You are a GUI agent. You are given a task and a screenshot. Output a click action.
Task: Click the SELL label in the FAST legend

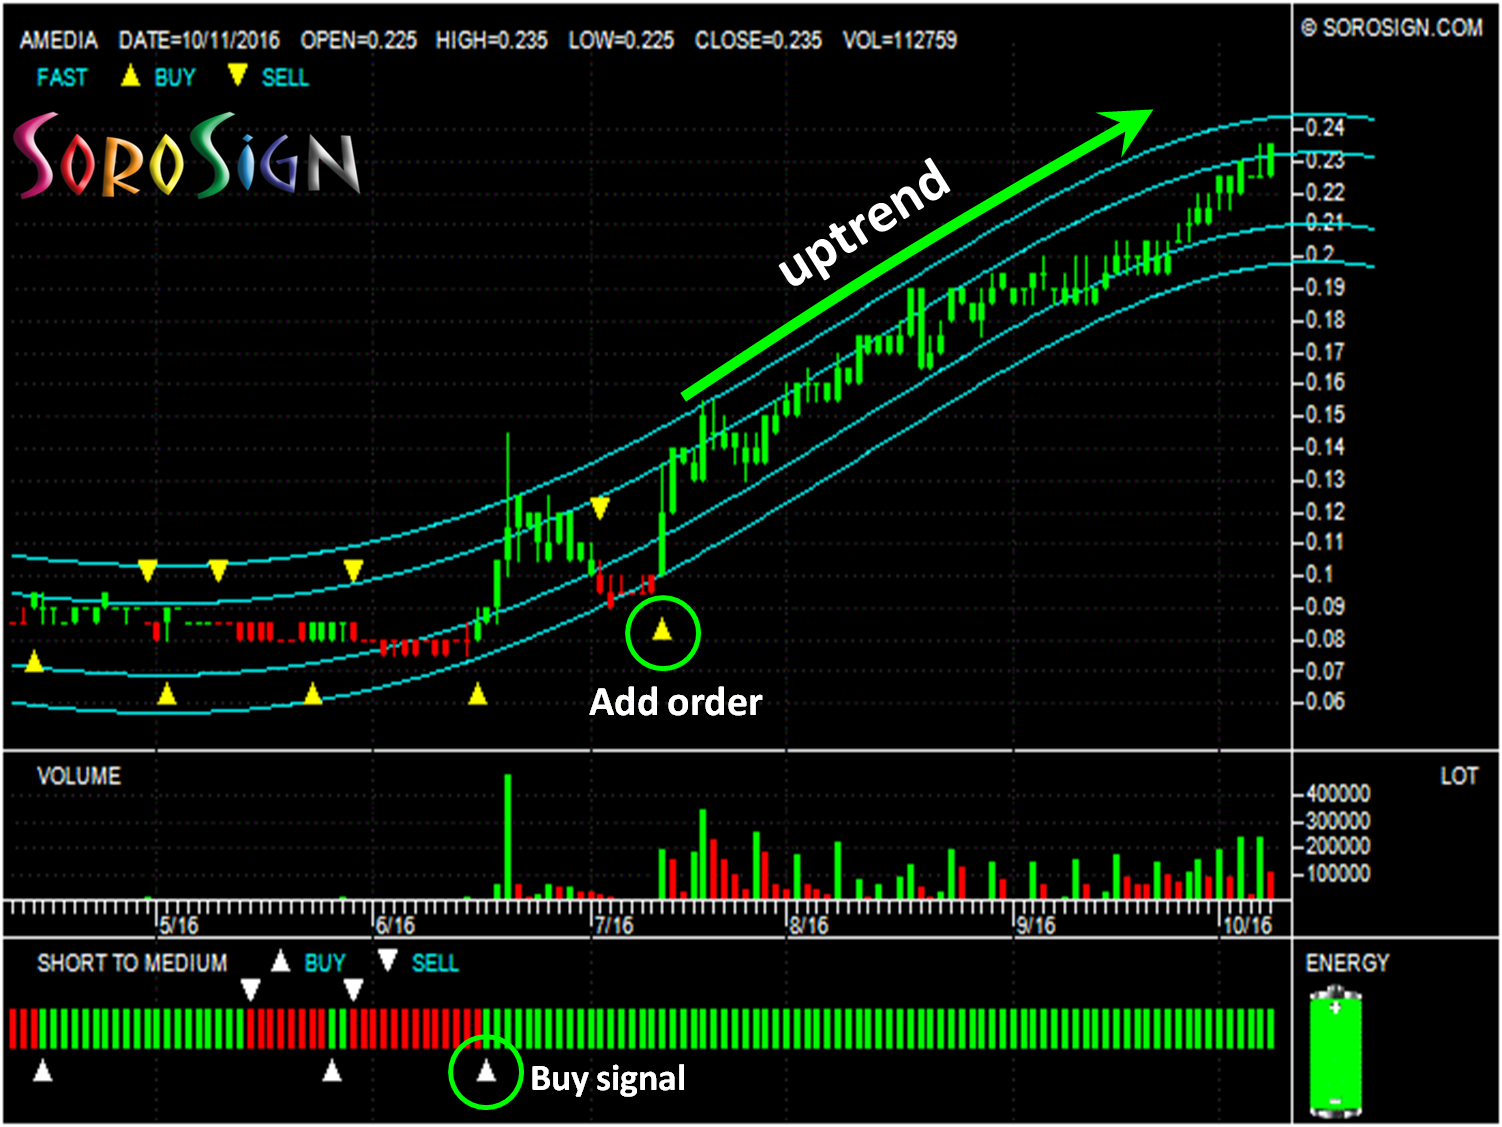(285, 78)
